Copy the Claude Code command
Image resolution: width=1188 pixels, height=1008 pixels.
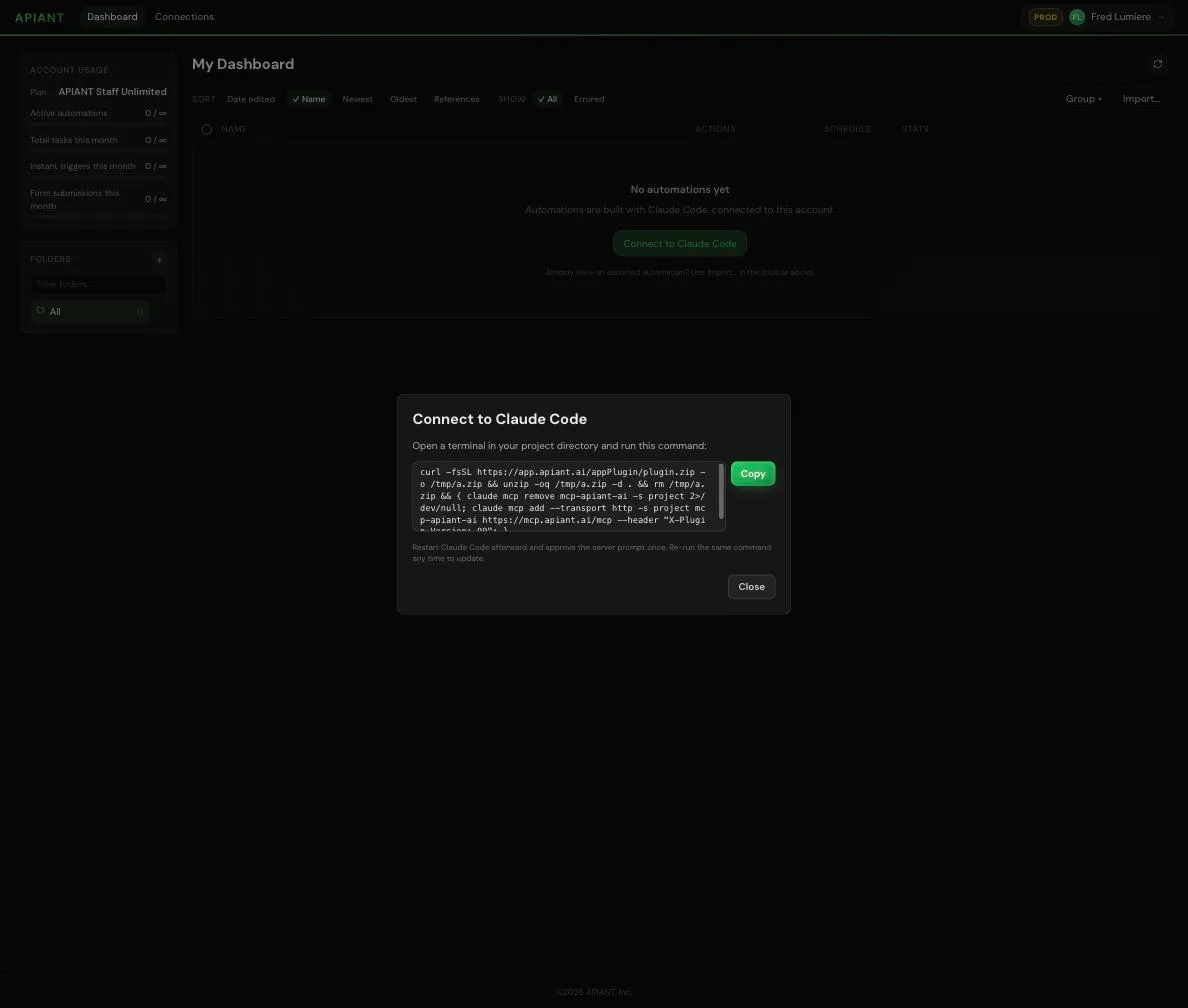coord(752,474)
